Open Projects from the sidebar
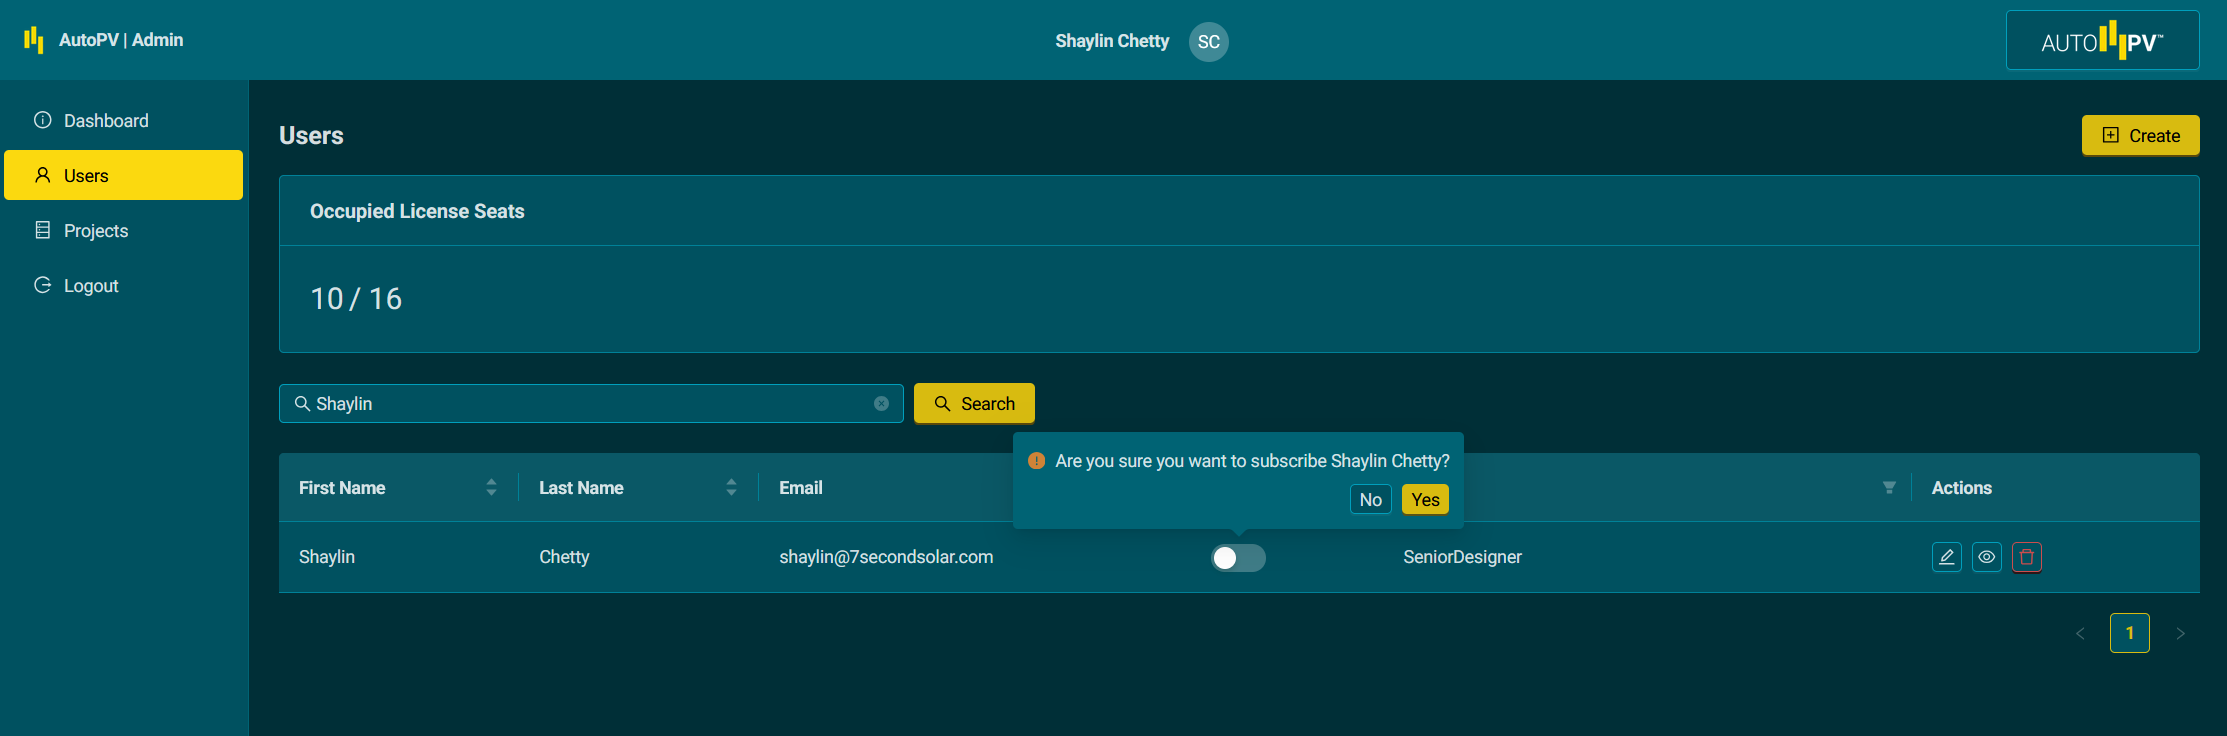This screenshot has width=2227, height=736. tap(96, 231)
